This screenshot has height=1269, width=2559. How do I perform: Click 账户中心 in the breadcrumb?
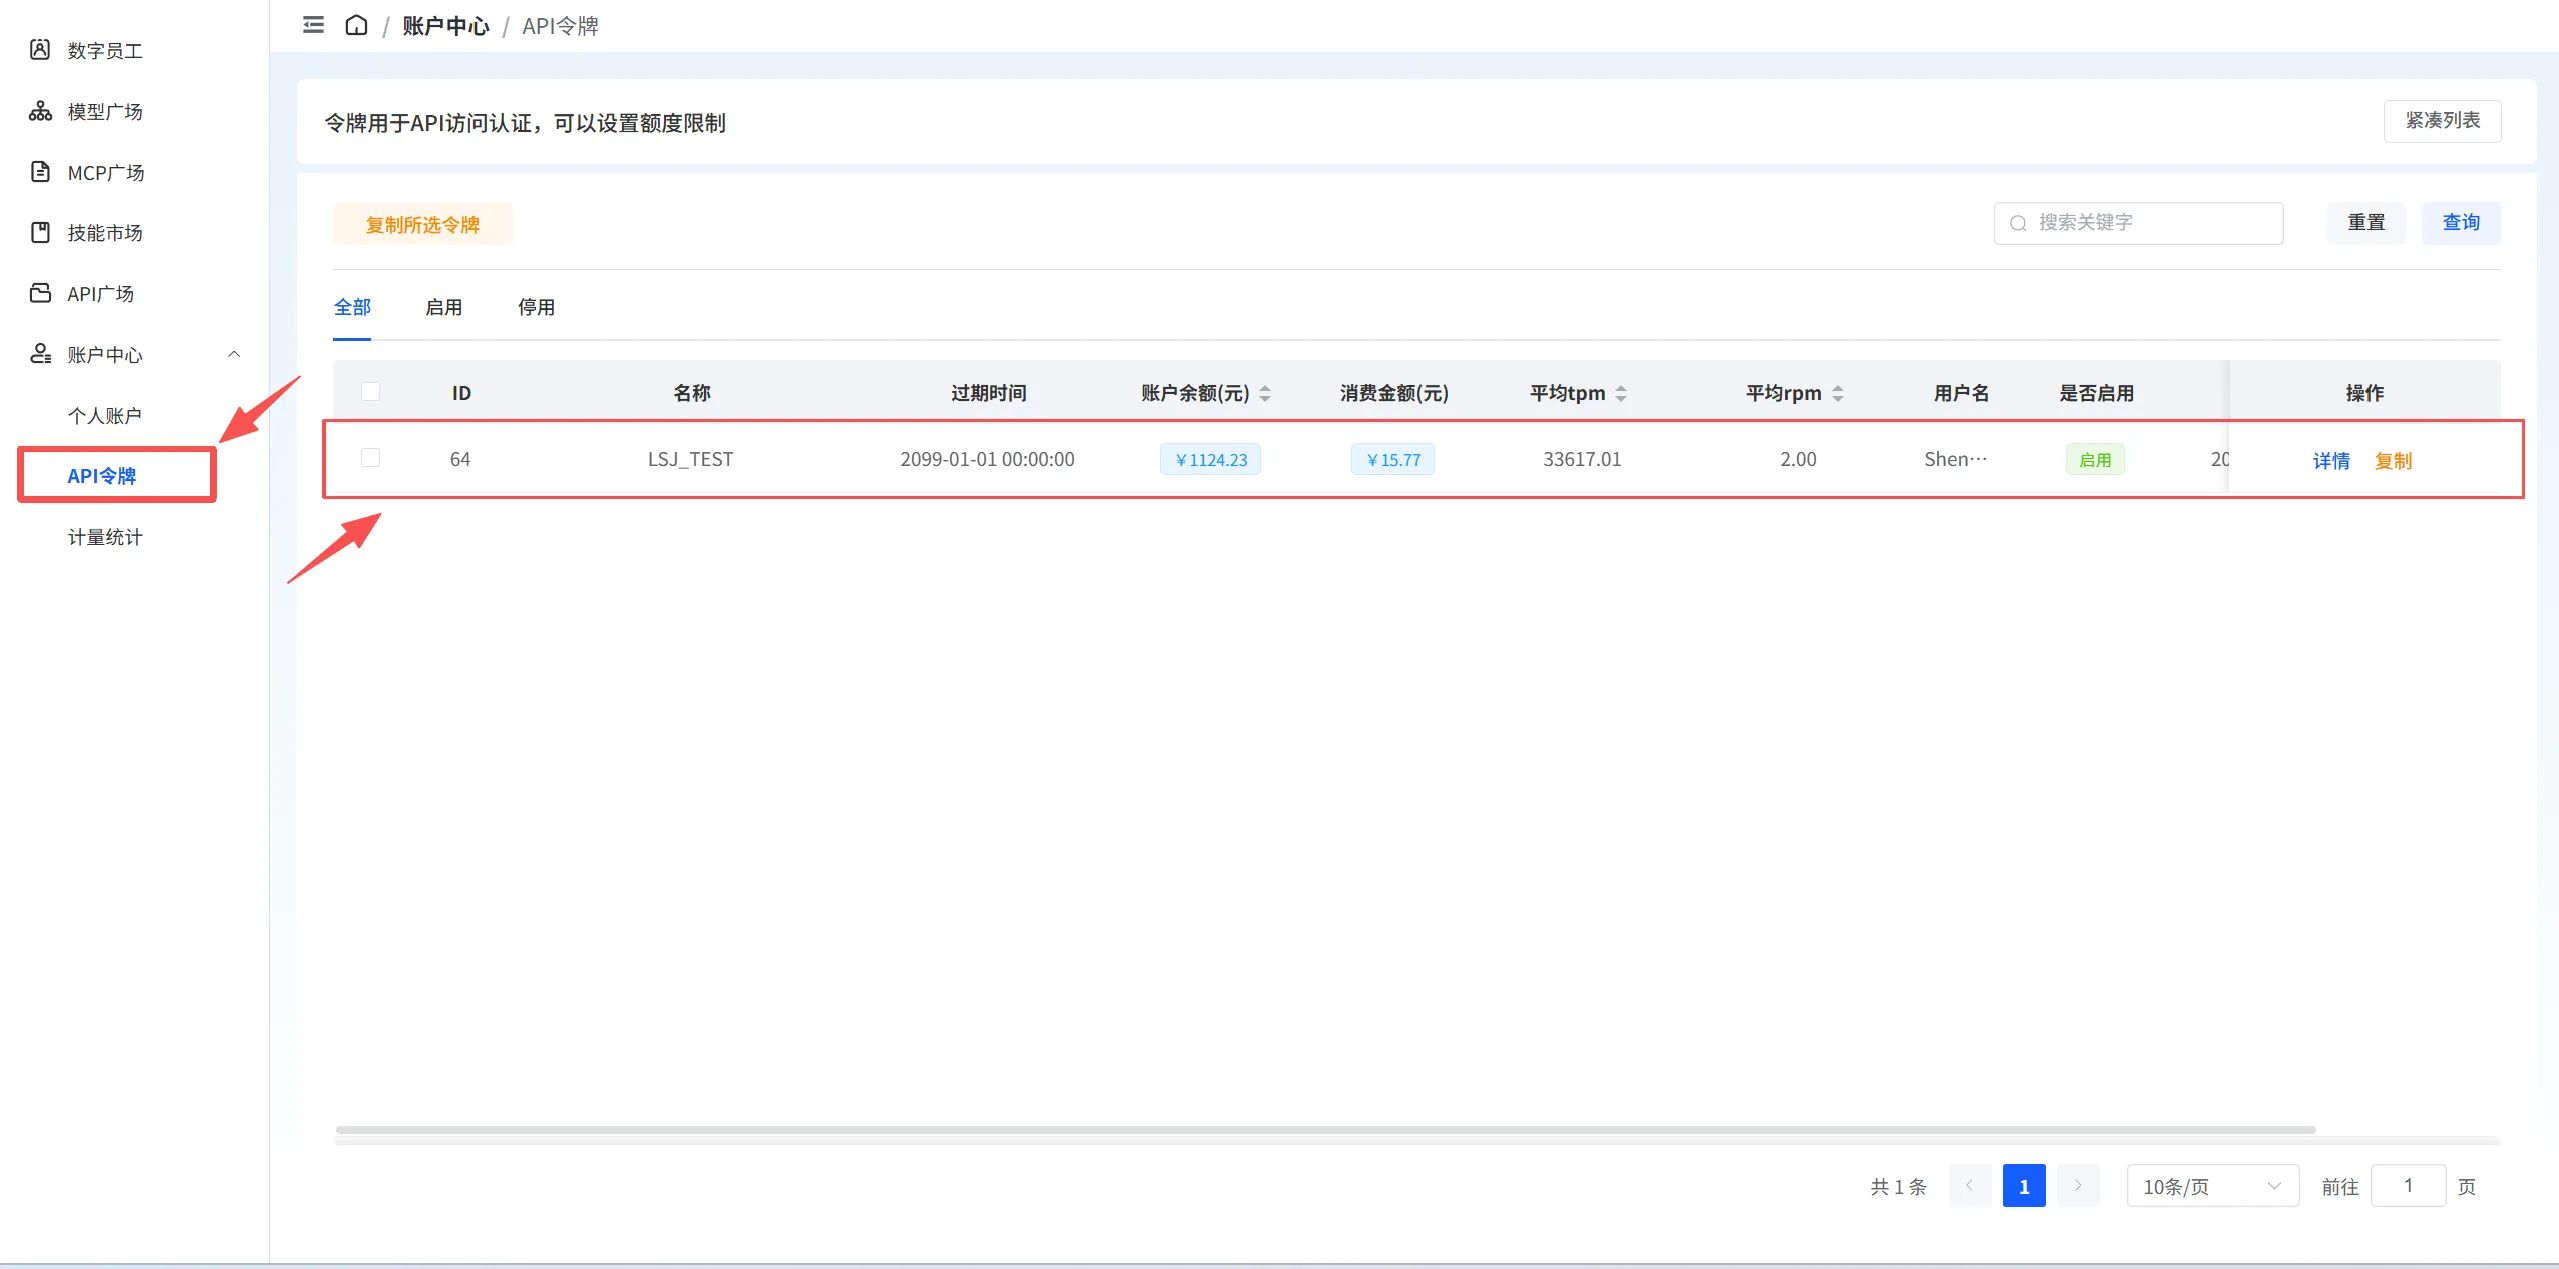tap(446, 26)
